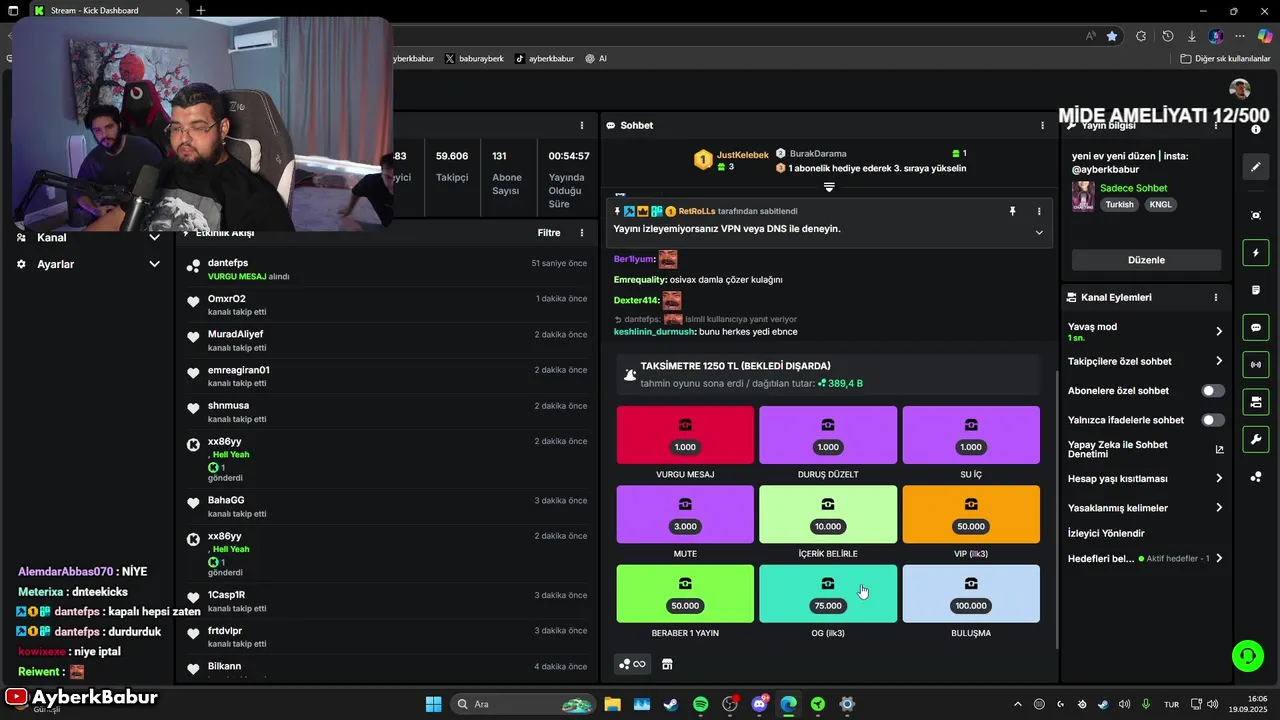Open Steam from the taskbar

click(x=670, y=704)
